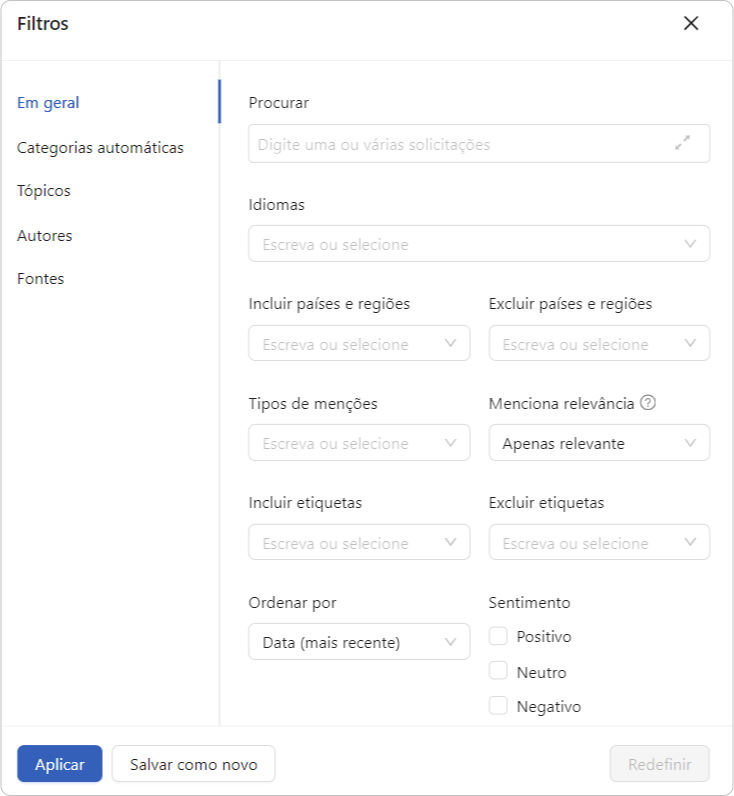Open the Ordenar por dropdown

click(359, 642)
